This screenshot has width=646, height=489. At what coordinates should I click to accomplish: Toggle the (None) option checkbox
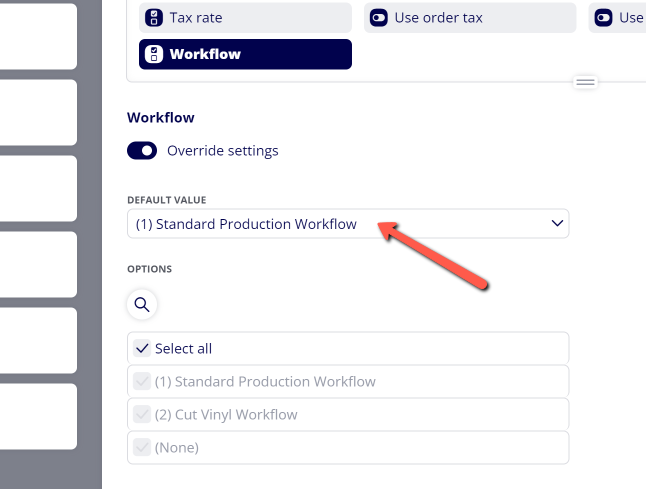click(142, 447)
